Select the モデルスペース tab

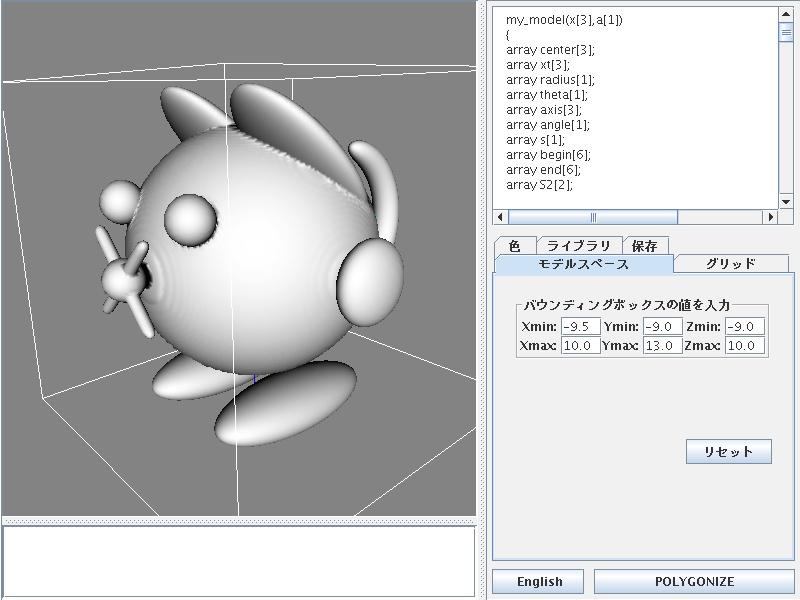(x=584, y=264)
